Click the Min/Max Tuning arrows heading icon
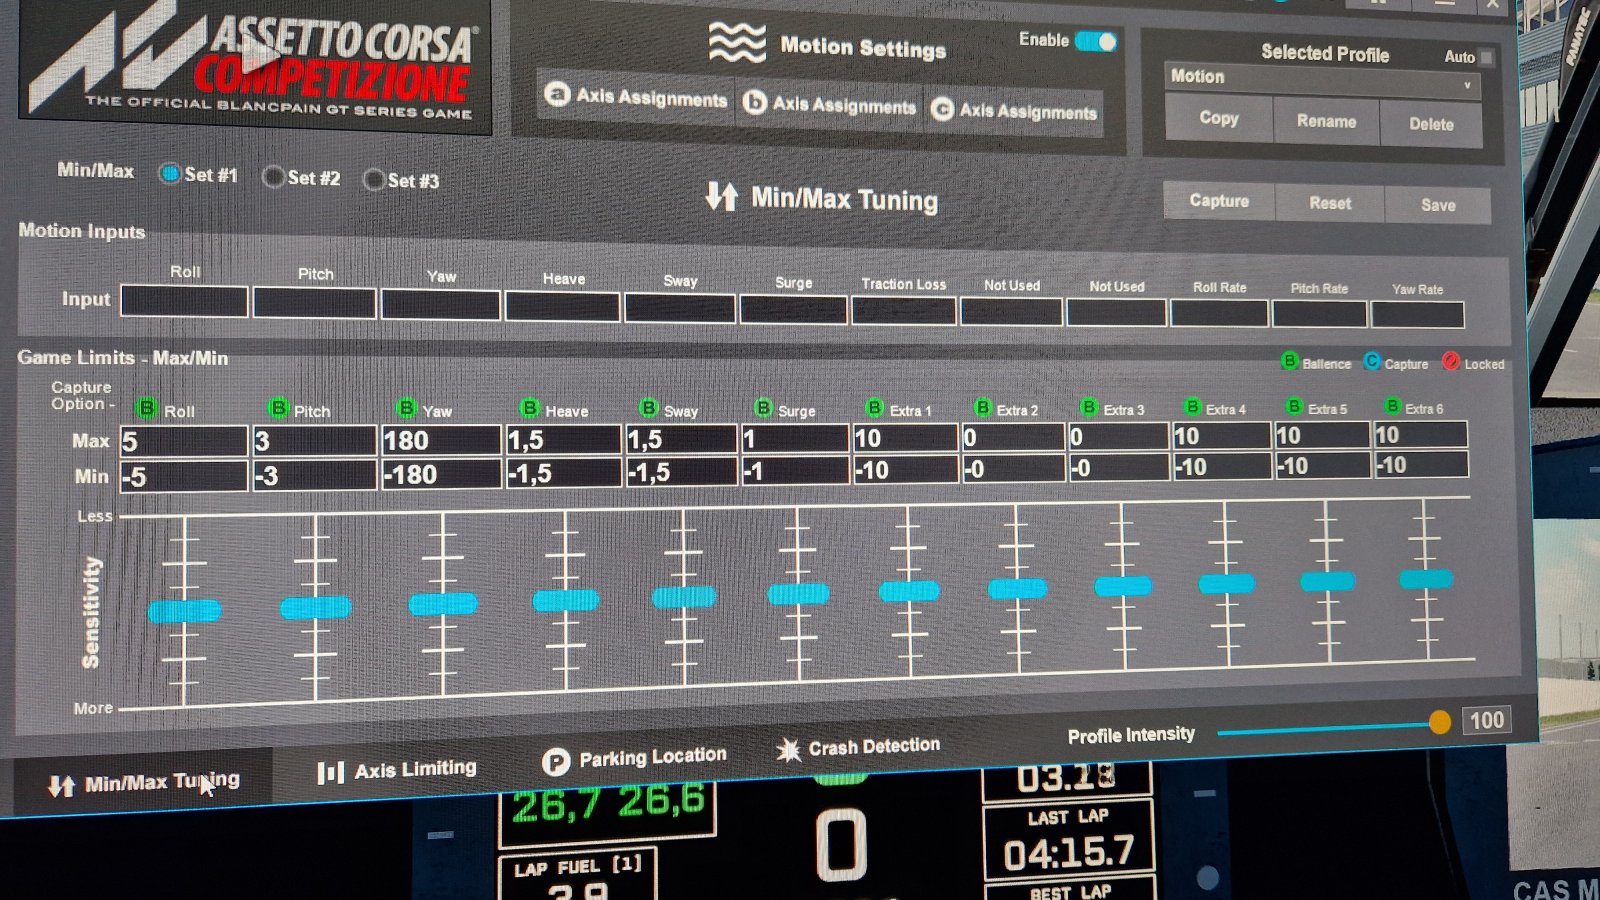This screenshot has height=900, width=1600. click(x=721, y=195)
